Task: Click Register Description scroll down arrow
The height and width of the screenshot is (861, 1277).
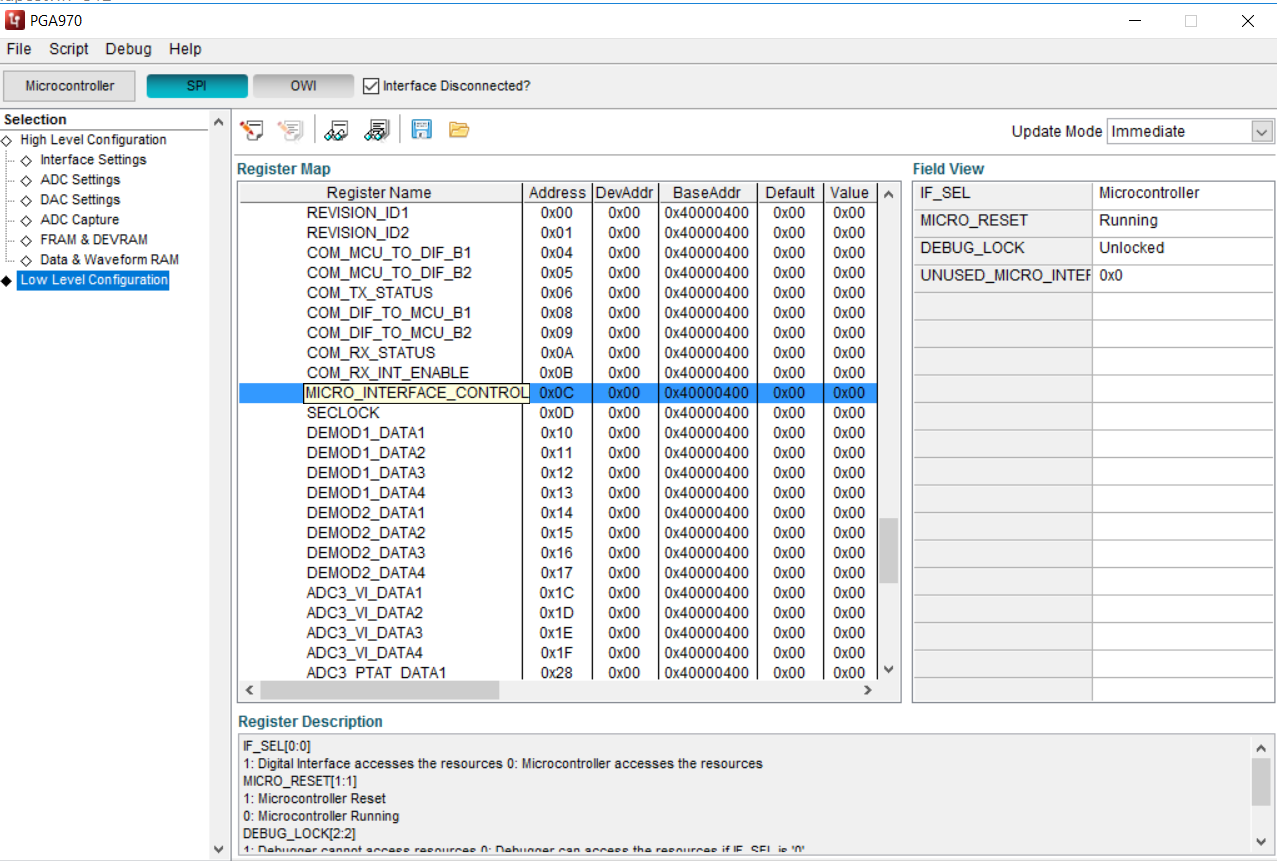Action: 1261,841
